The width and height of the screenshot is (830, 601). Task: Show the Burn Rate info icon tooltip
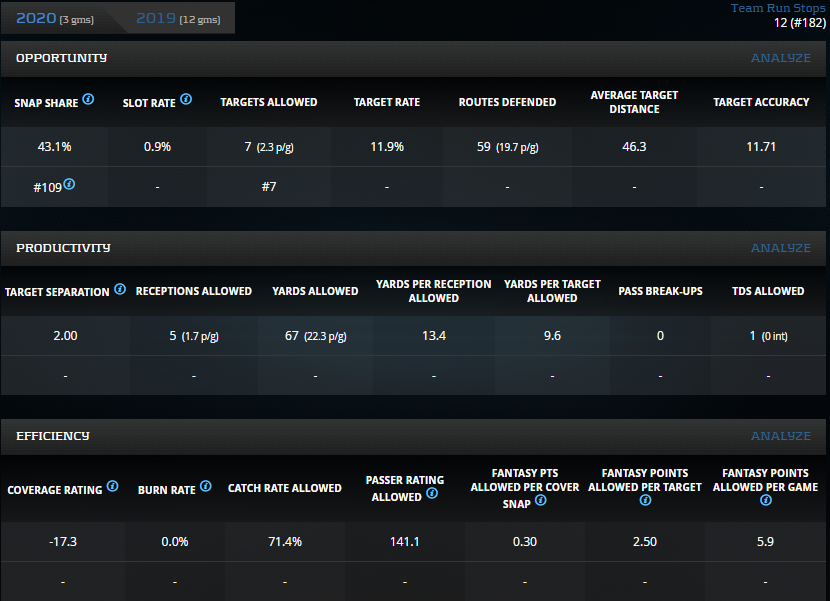[x=206, y=487]
